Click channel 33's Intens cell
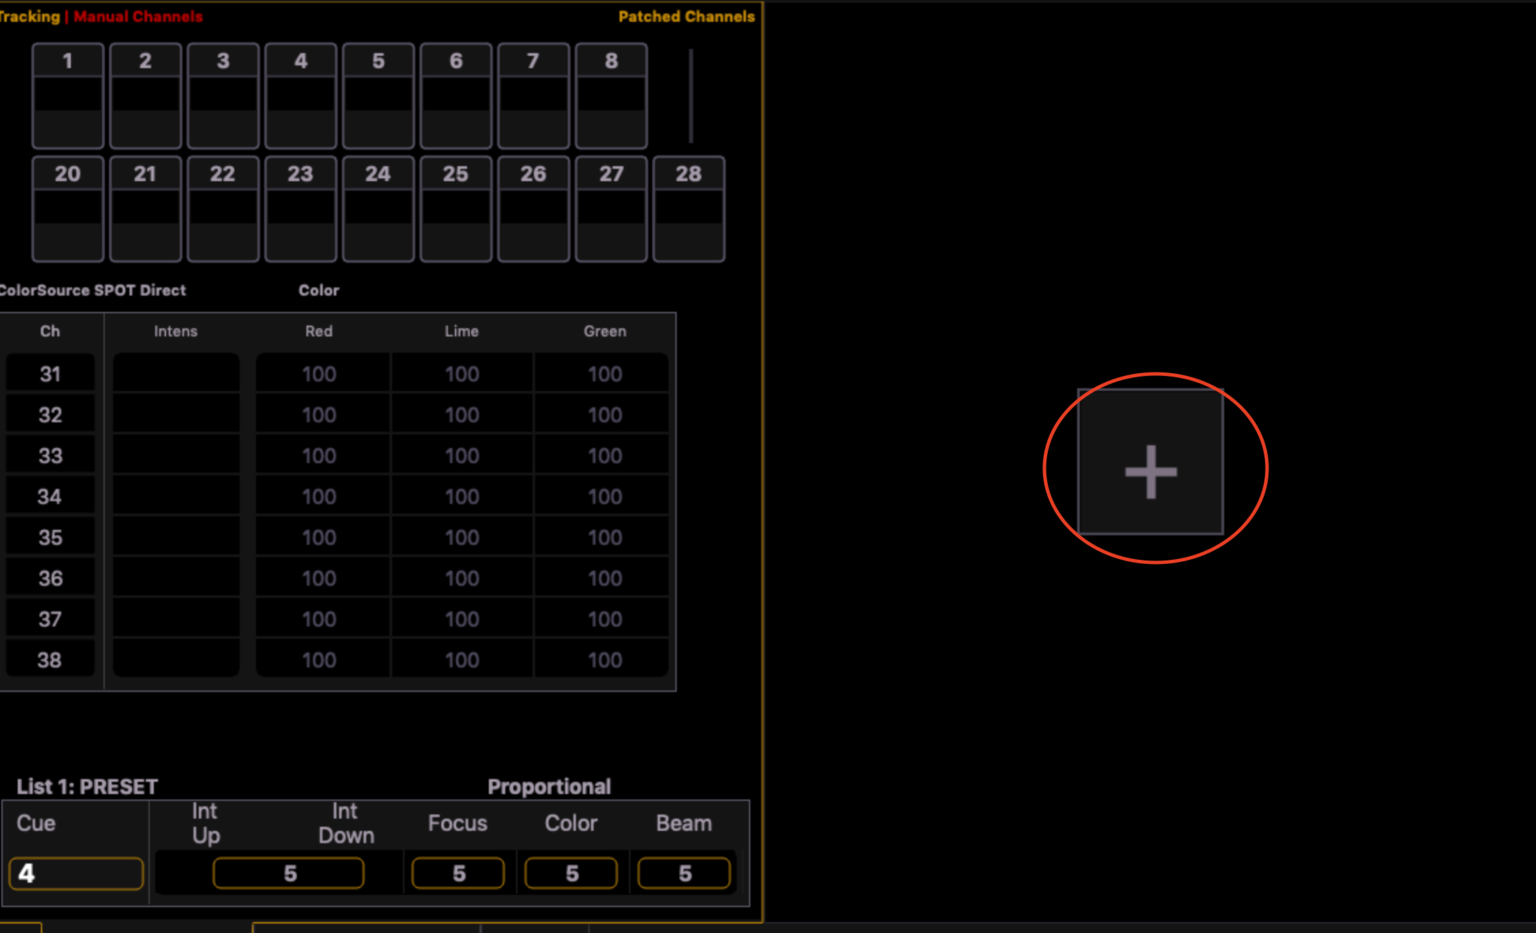This screenshot has height=933, width=1536. pyautogui.click(x=175, y=455)
